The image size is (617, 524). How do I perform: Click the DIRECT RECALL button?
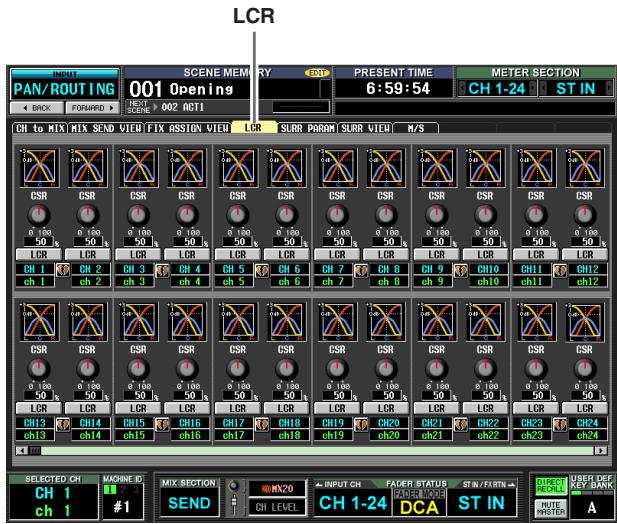coord(550,485)
